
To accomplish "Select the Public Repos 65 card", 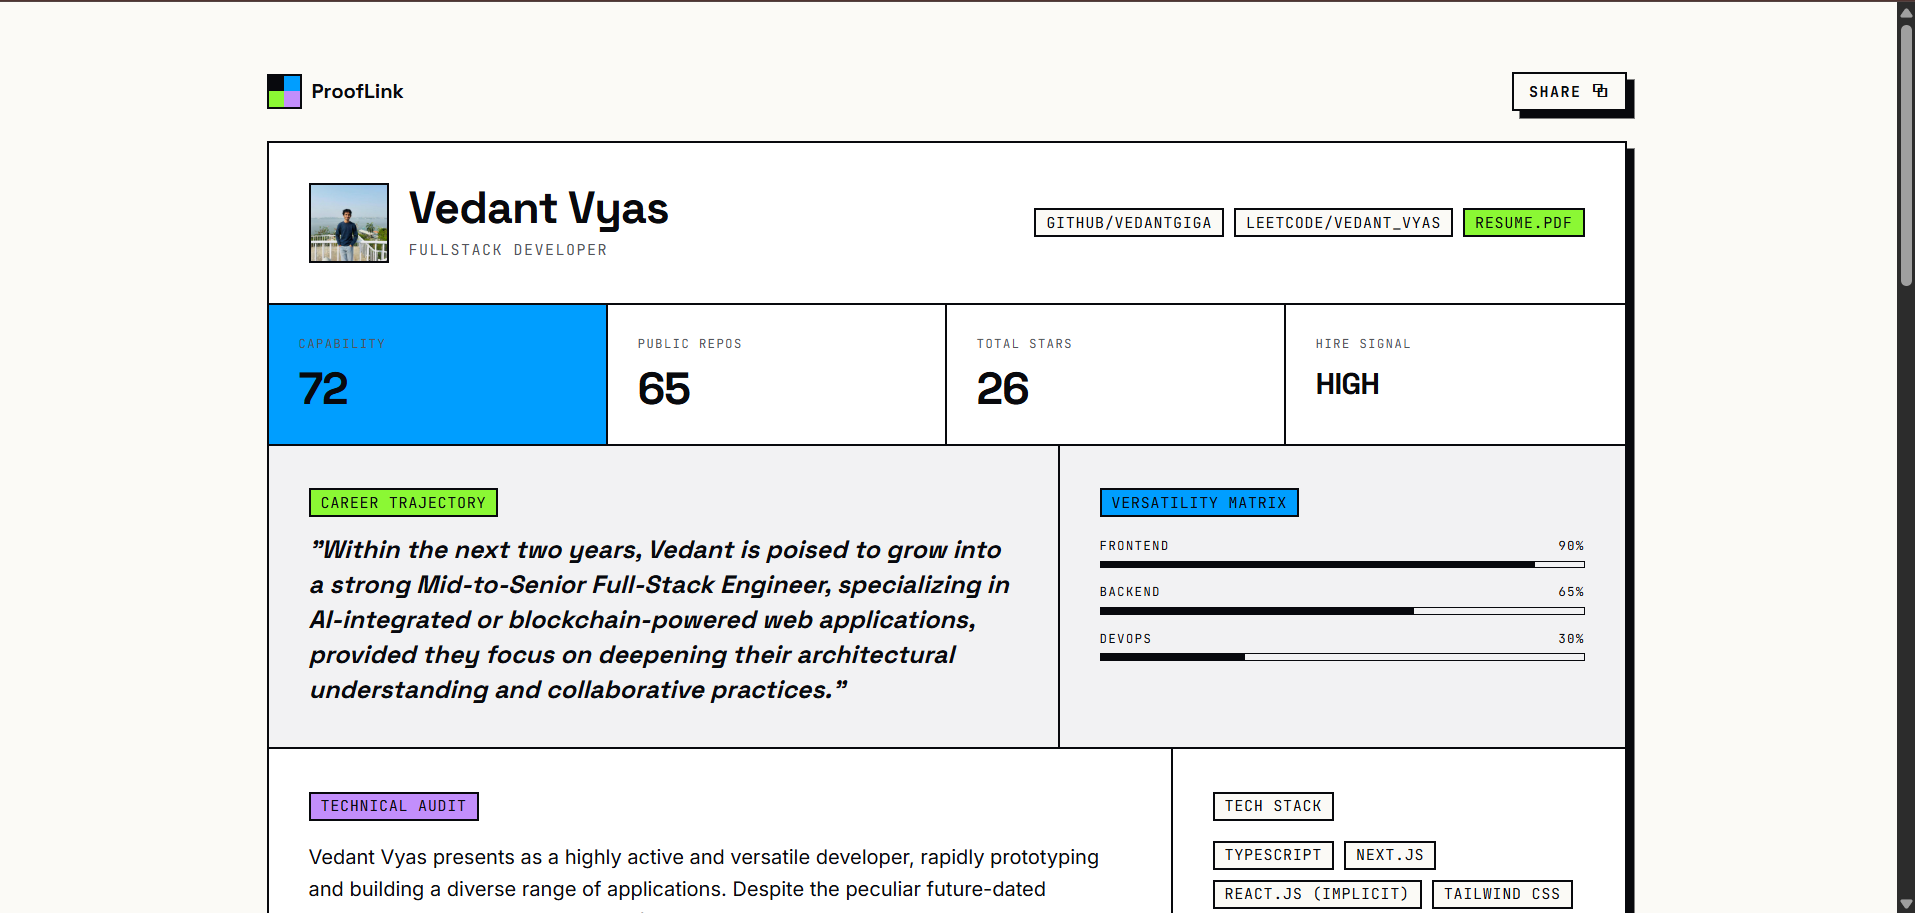I will point(776,374).
